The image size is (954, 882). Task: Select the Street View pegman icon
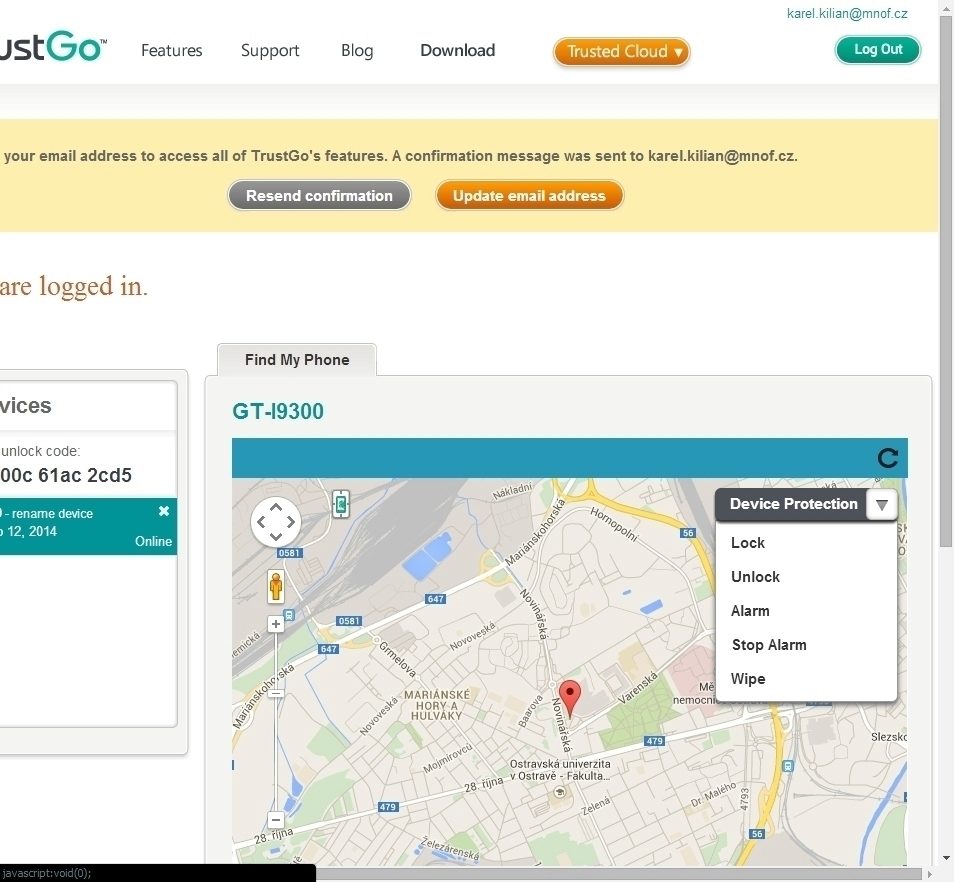tap(276, 587)
